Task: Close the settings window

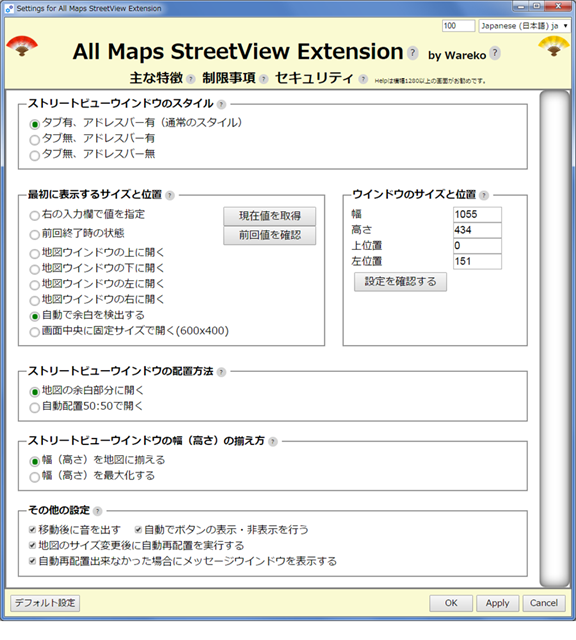Action: pyautogui.click(x=559, y=7)
